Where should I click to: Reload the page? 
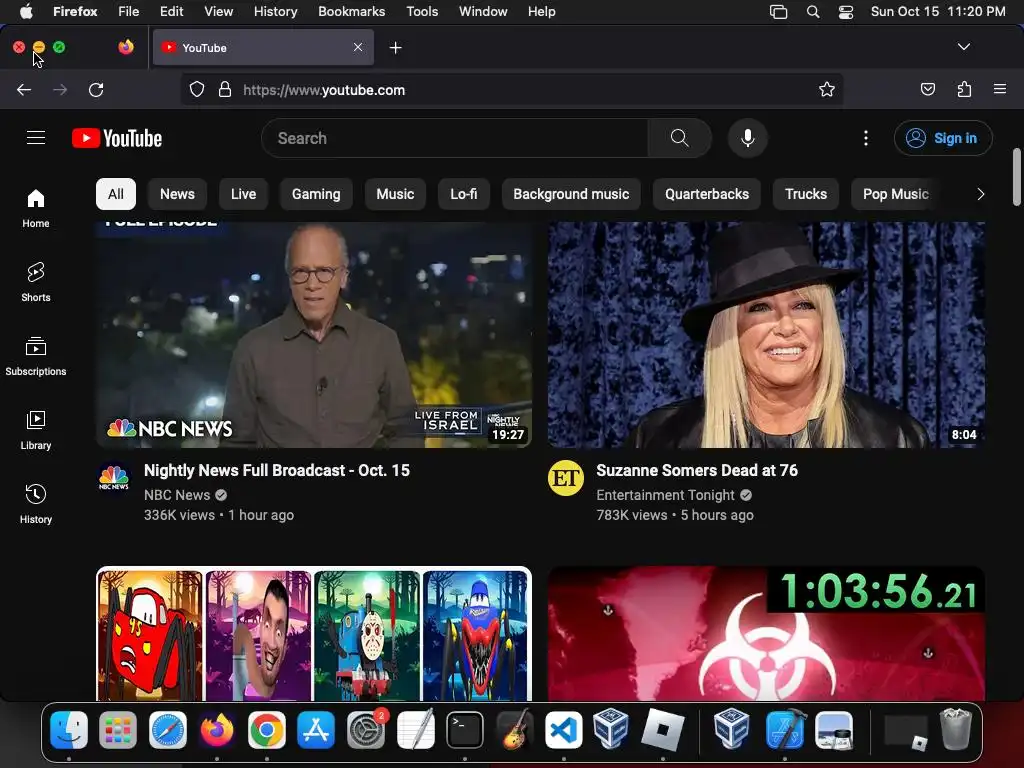(96, 89)
